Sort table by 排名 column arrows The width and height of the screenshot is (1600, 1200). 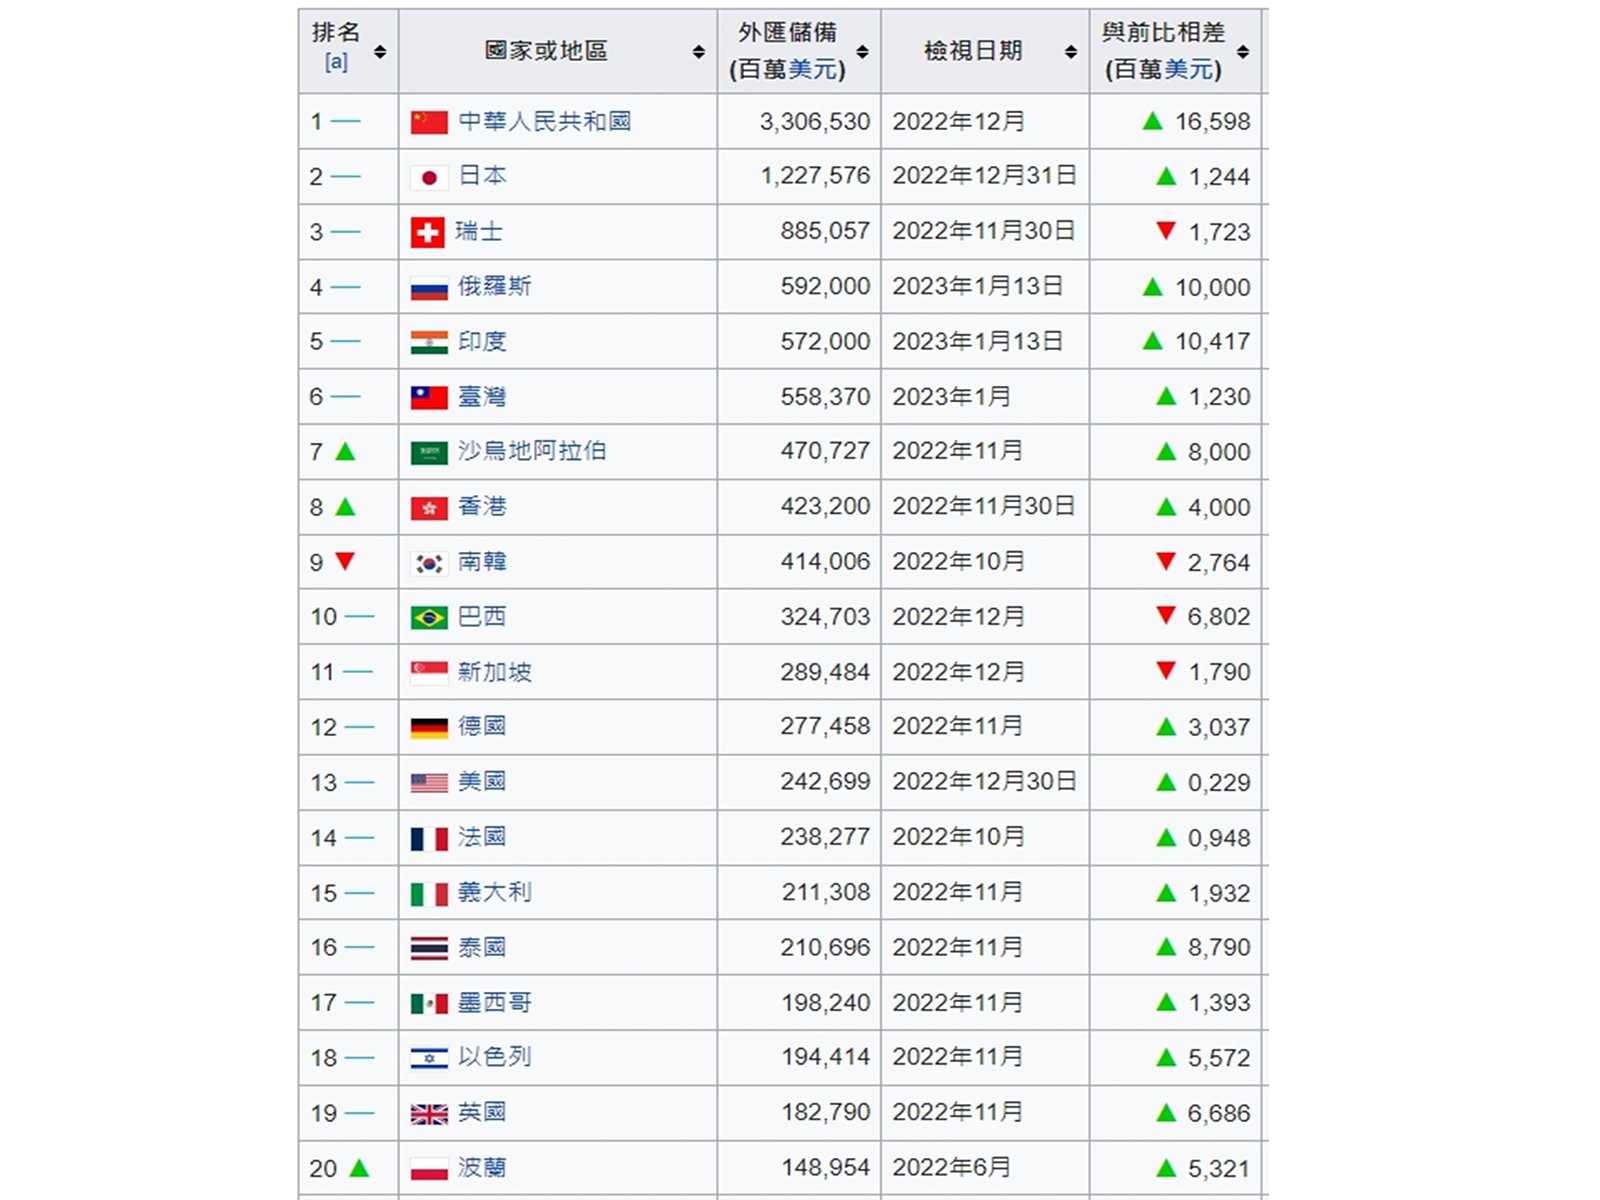[x=380, y=52]
